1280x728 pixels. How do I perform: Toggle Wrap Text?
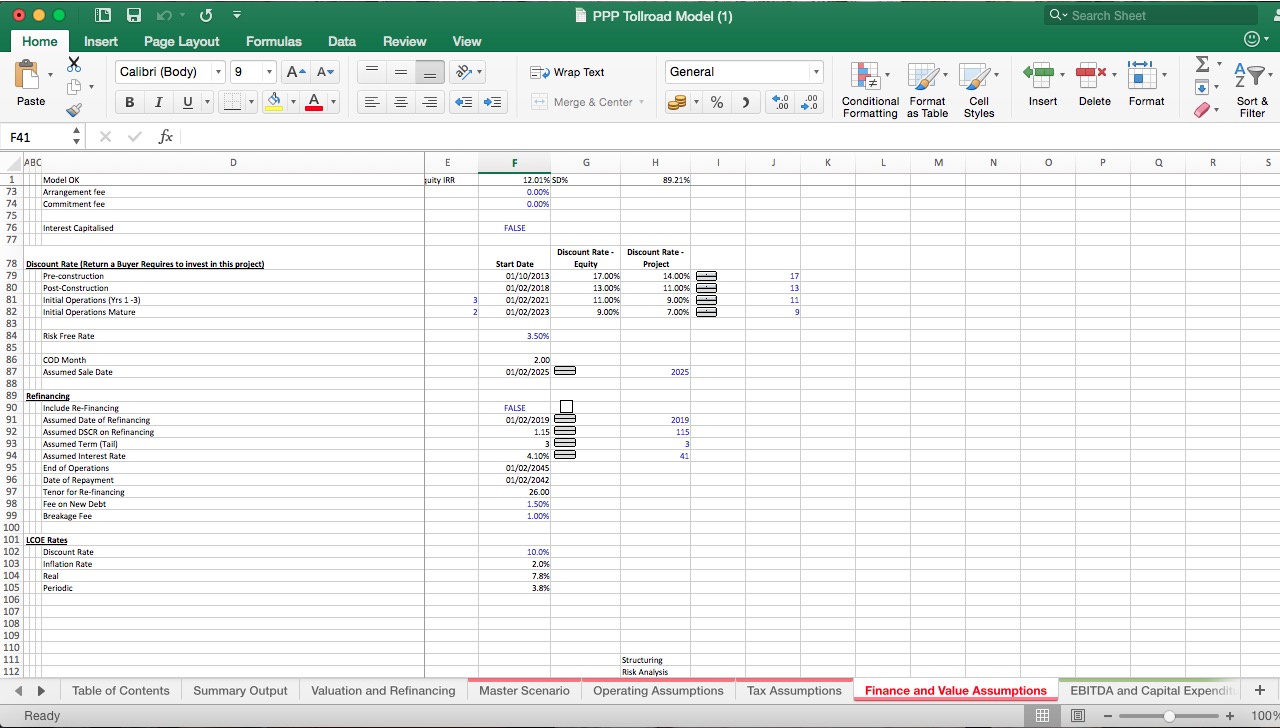coord(567,72)
